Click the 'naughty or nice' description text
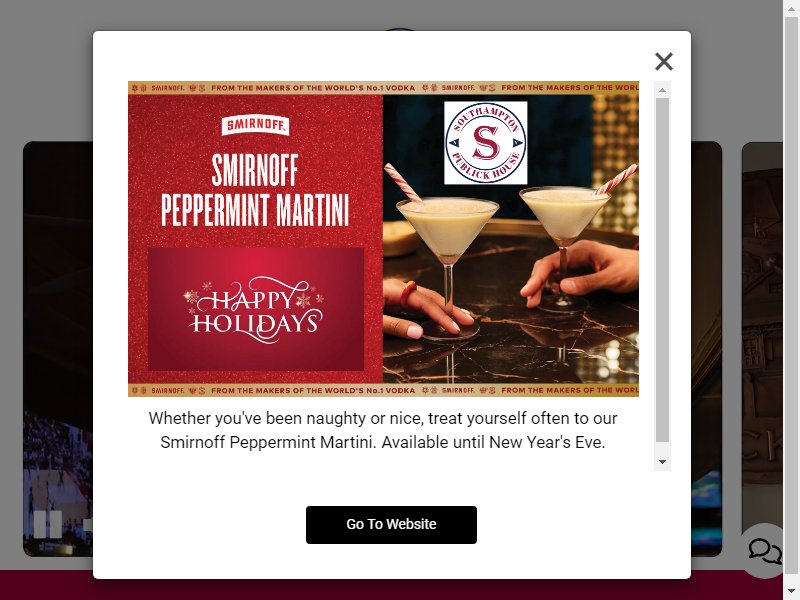 [x=383, y=430]
